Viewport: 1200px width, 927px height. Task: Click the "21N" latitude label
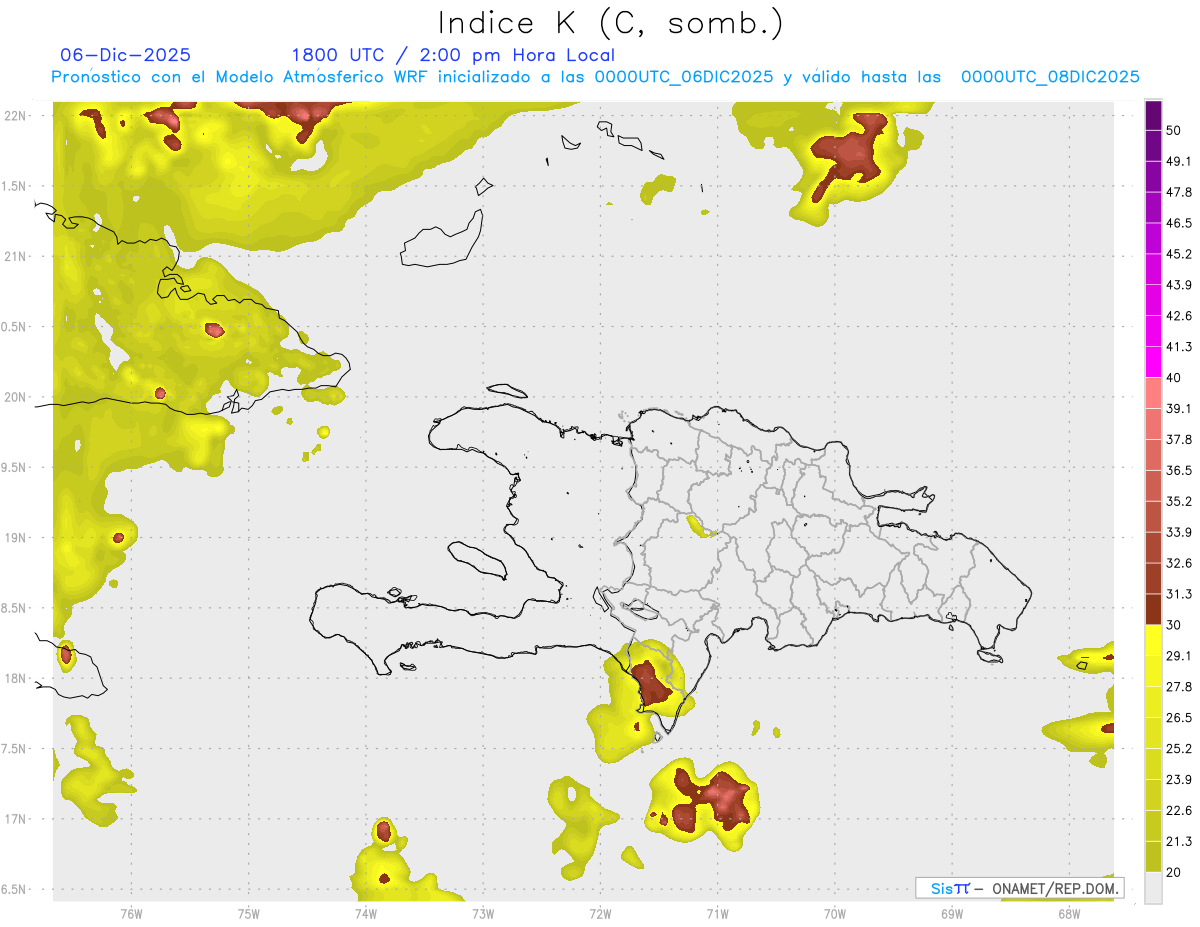pos(15,256)
